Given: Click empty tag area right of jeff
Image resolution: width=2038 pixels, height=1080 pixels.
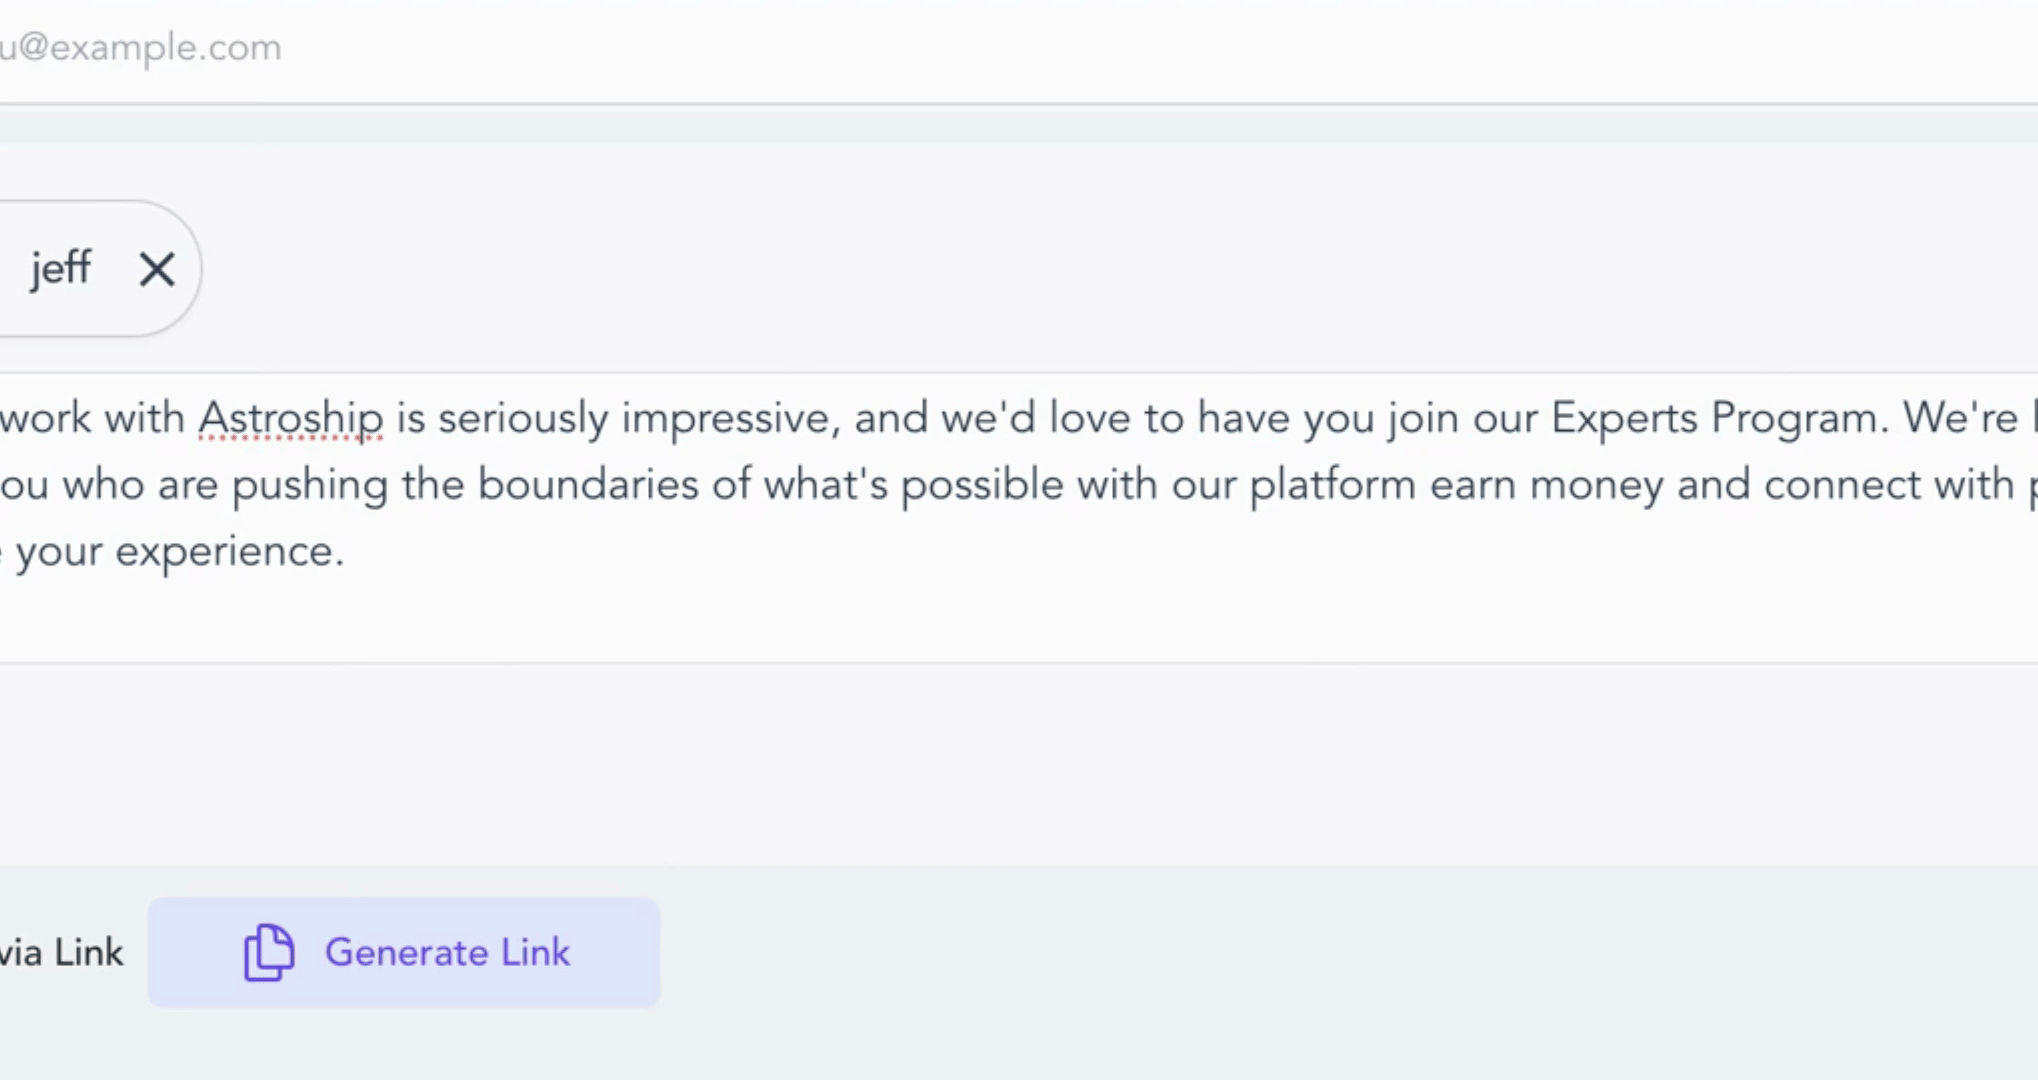Looking at the screenshot, I should pyautogui.click(x=1000, y=268).
